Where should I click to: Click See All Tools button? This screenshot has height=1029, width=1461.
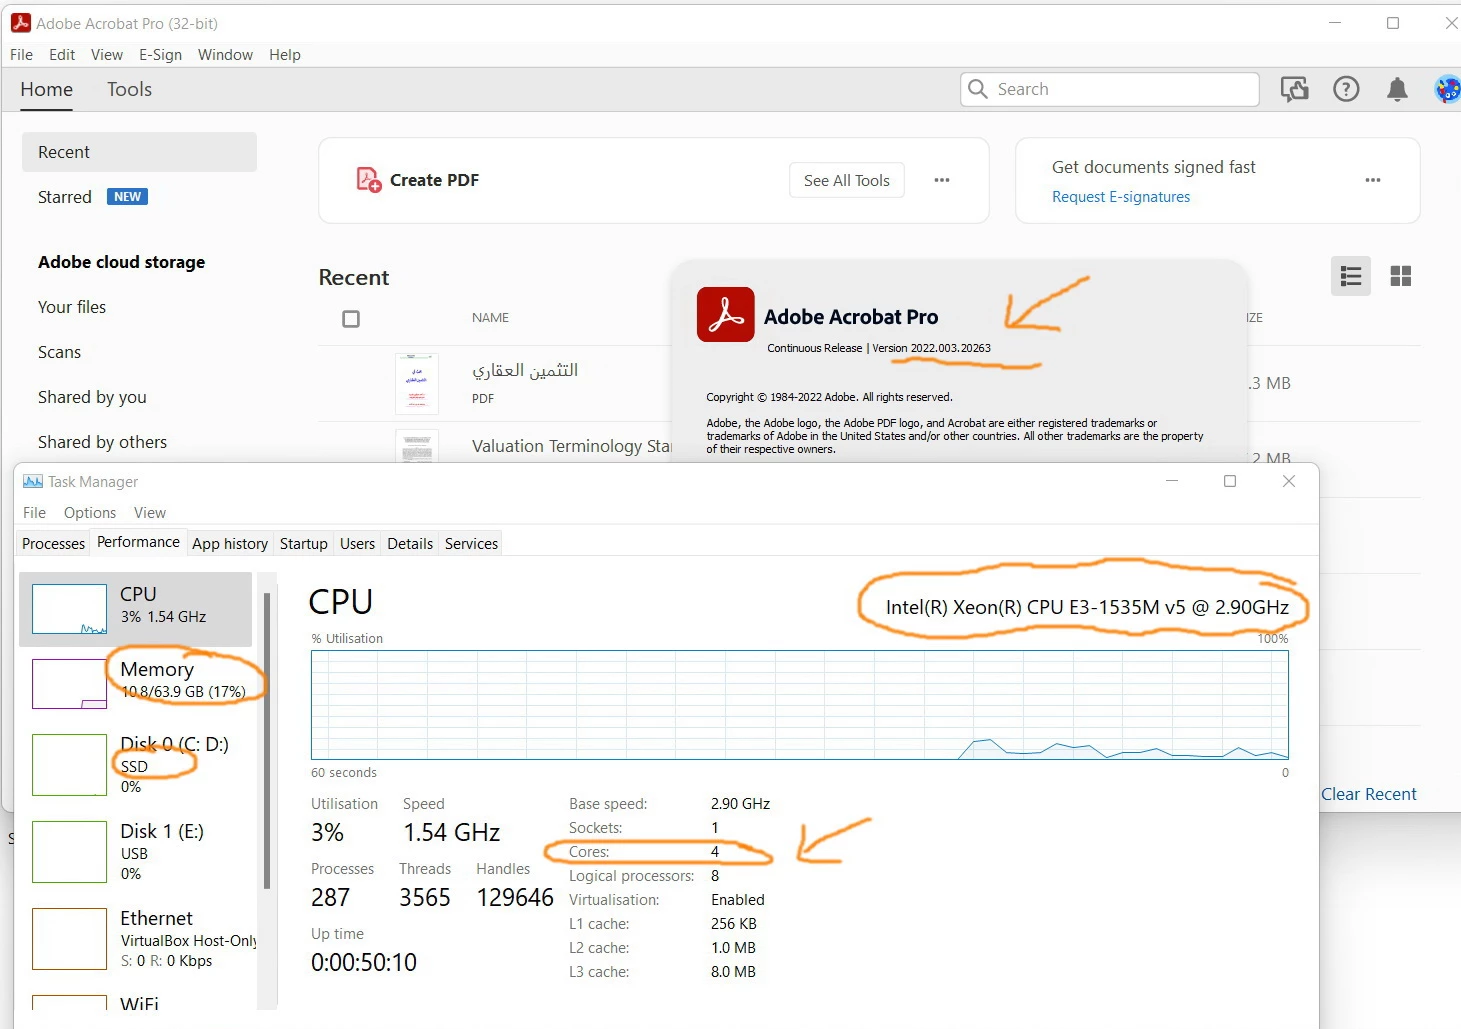click(x=847, y=180)
